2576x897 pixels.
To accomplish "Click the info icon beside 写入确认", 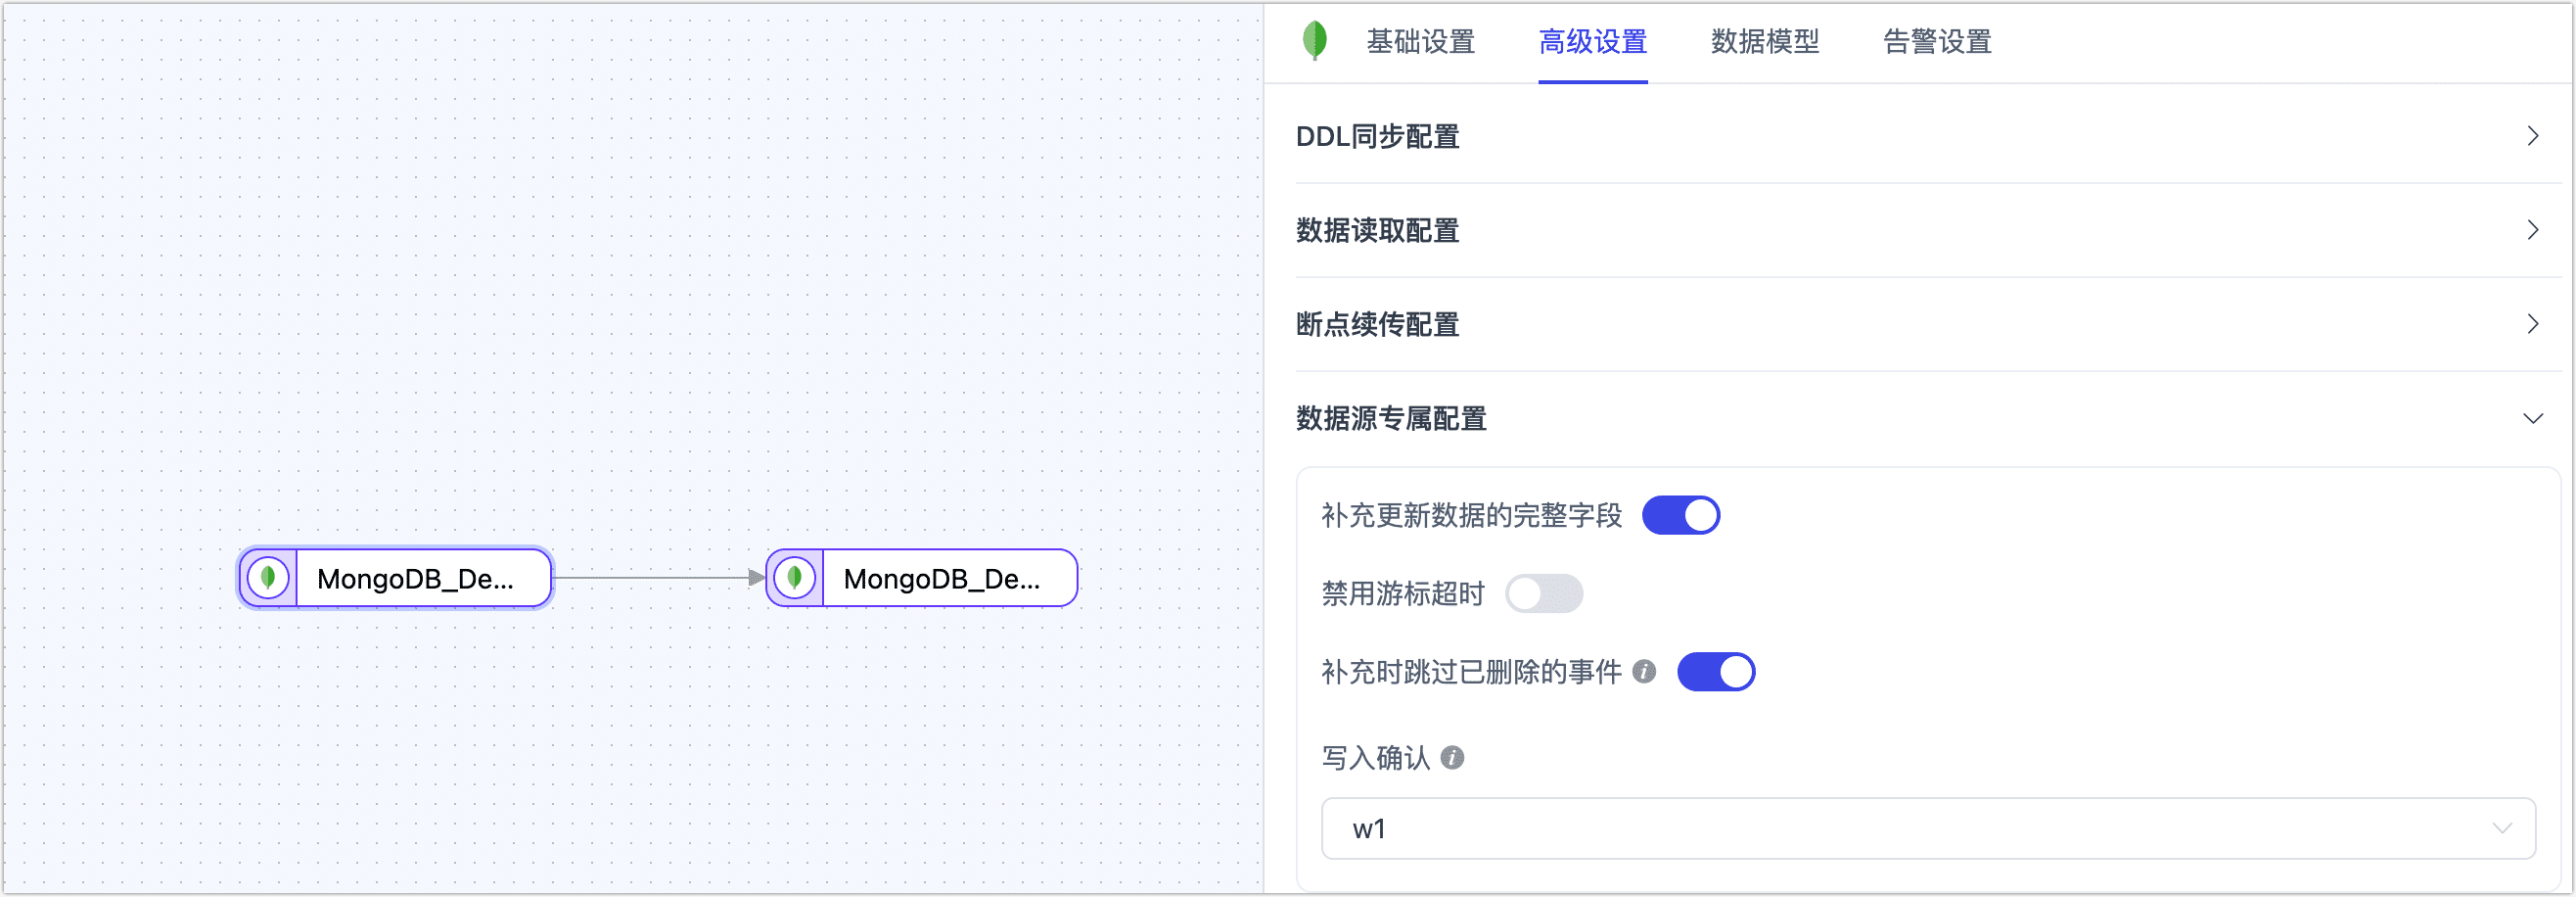I will [1454, 758].
